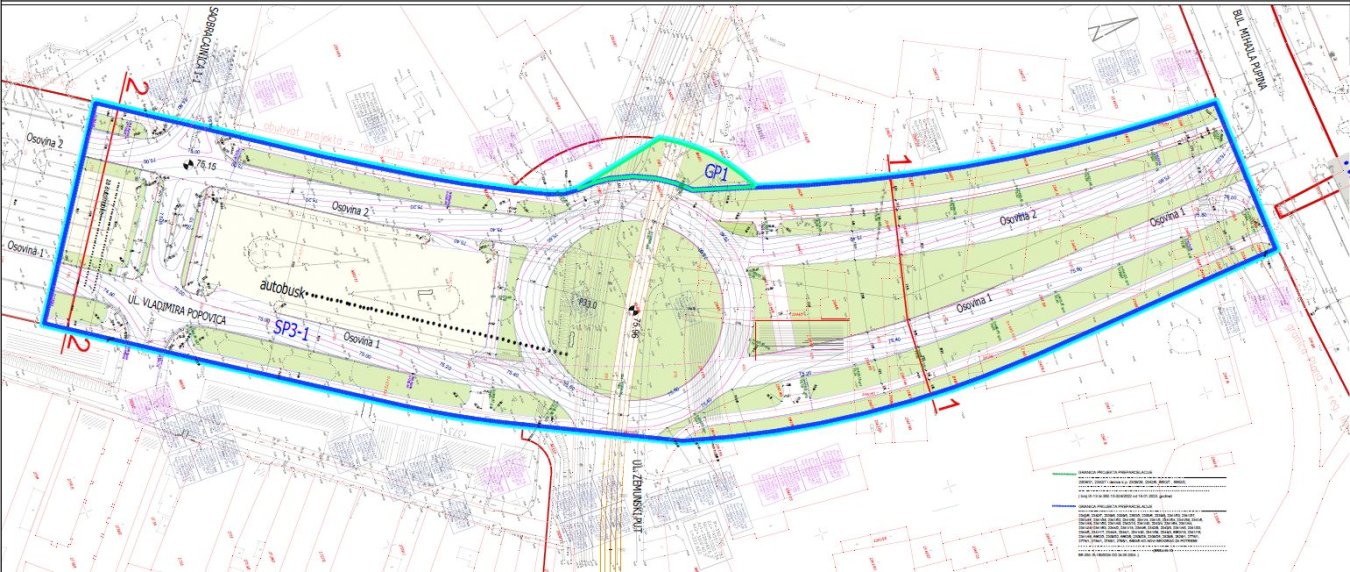
Task: Select the hatched rectangle beside the roundabout
Action: pyautogui.click(x=798, y=336)
